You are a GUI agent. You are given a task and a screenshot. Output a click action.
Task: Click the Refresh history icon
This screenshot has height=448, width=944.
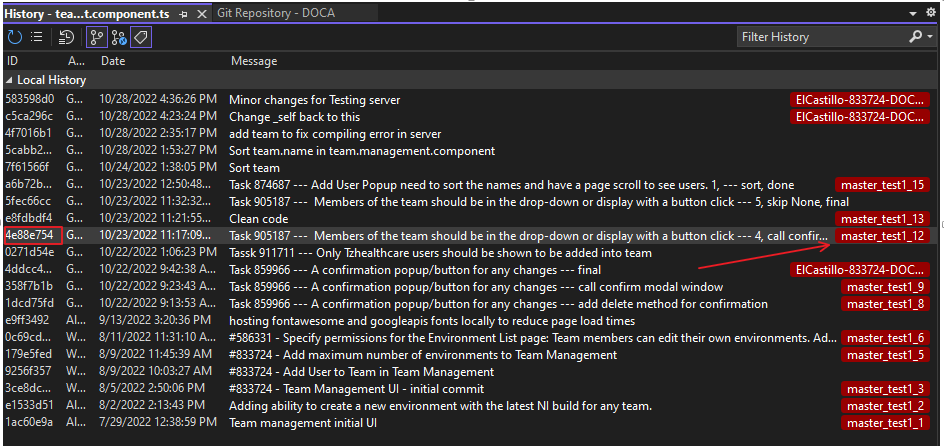click(x=15, y=37)
